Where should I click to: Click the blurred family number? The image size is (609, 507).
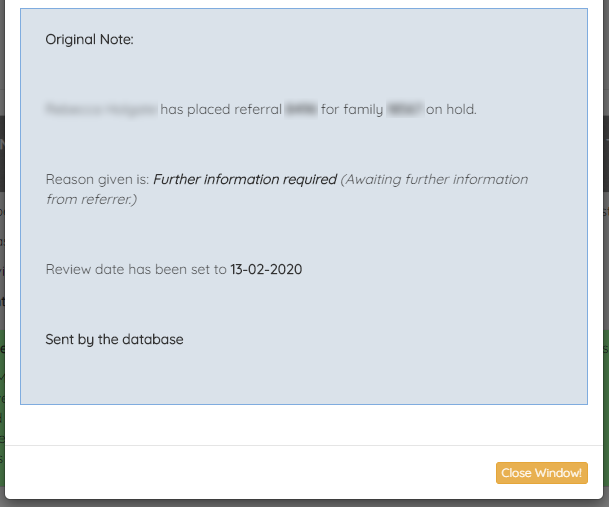coord(404,109)
